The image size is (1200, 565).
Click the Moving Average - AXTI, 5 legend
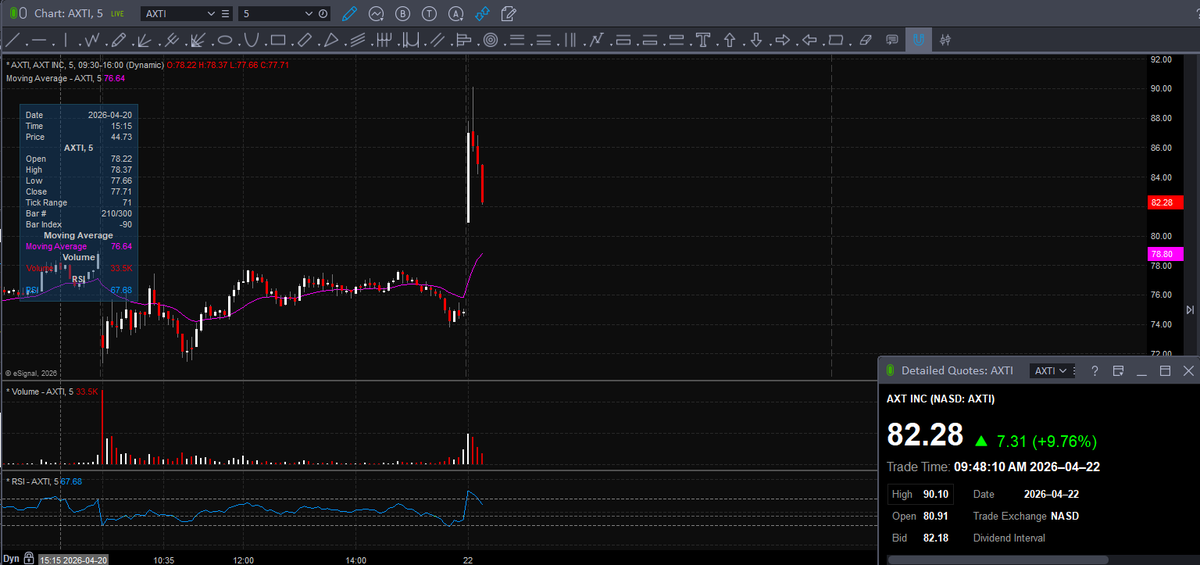point(54,77)
